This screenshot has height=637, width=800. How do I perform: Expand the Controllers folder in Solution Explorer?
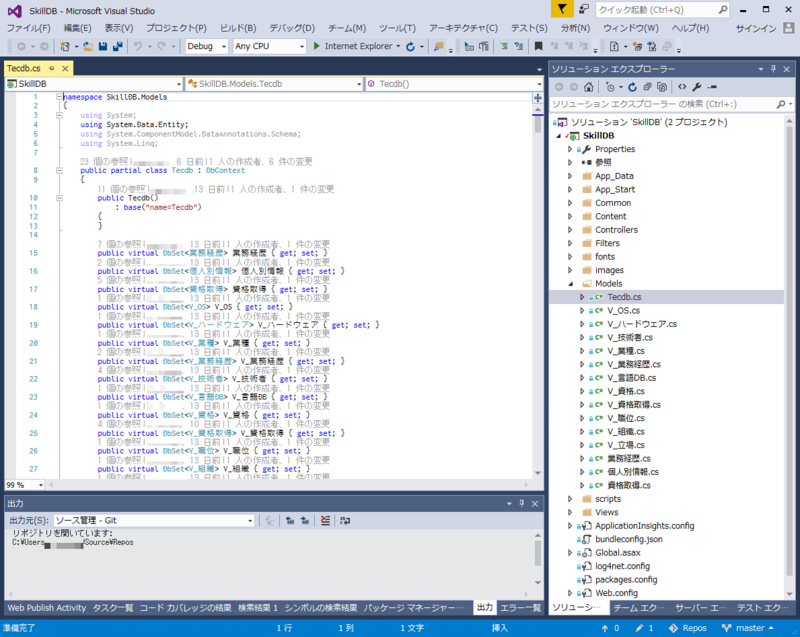pos(570,230)
